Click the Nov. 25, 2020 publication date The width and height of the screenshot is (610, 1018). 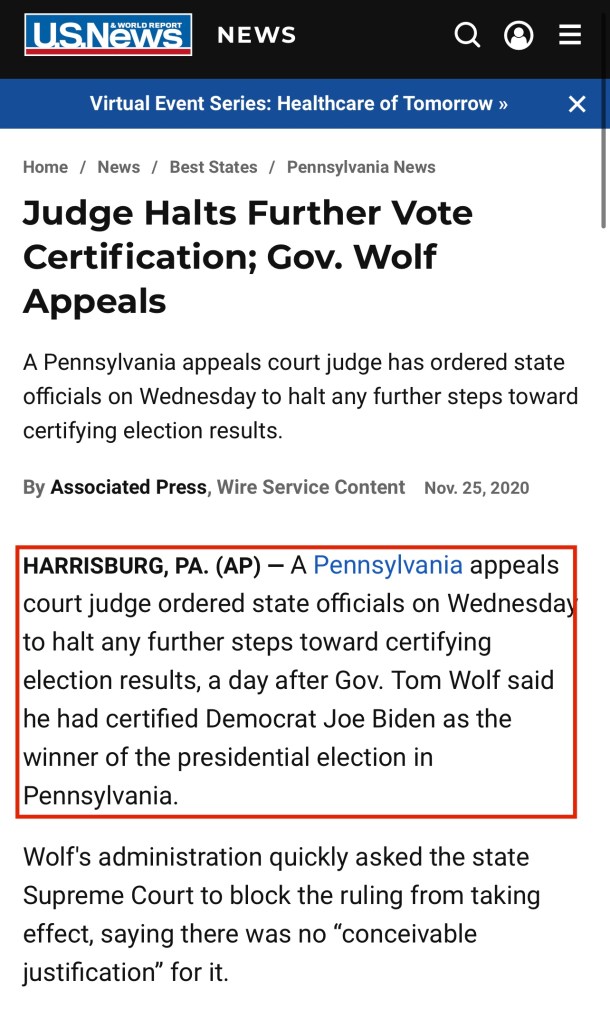[x=477, y=489]
